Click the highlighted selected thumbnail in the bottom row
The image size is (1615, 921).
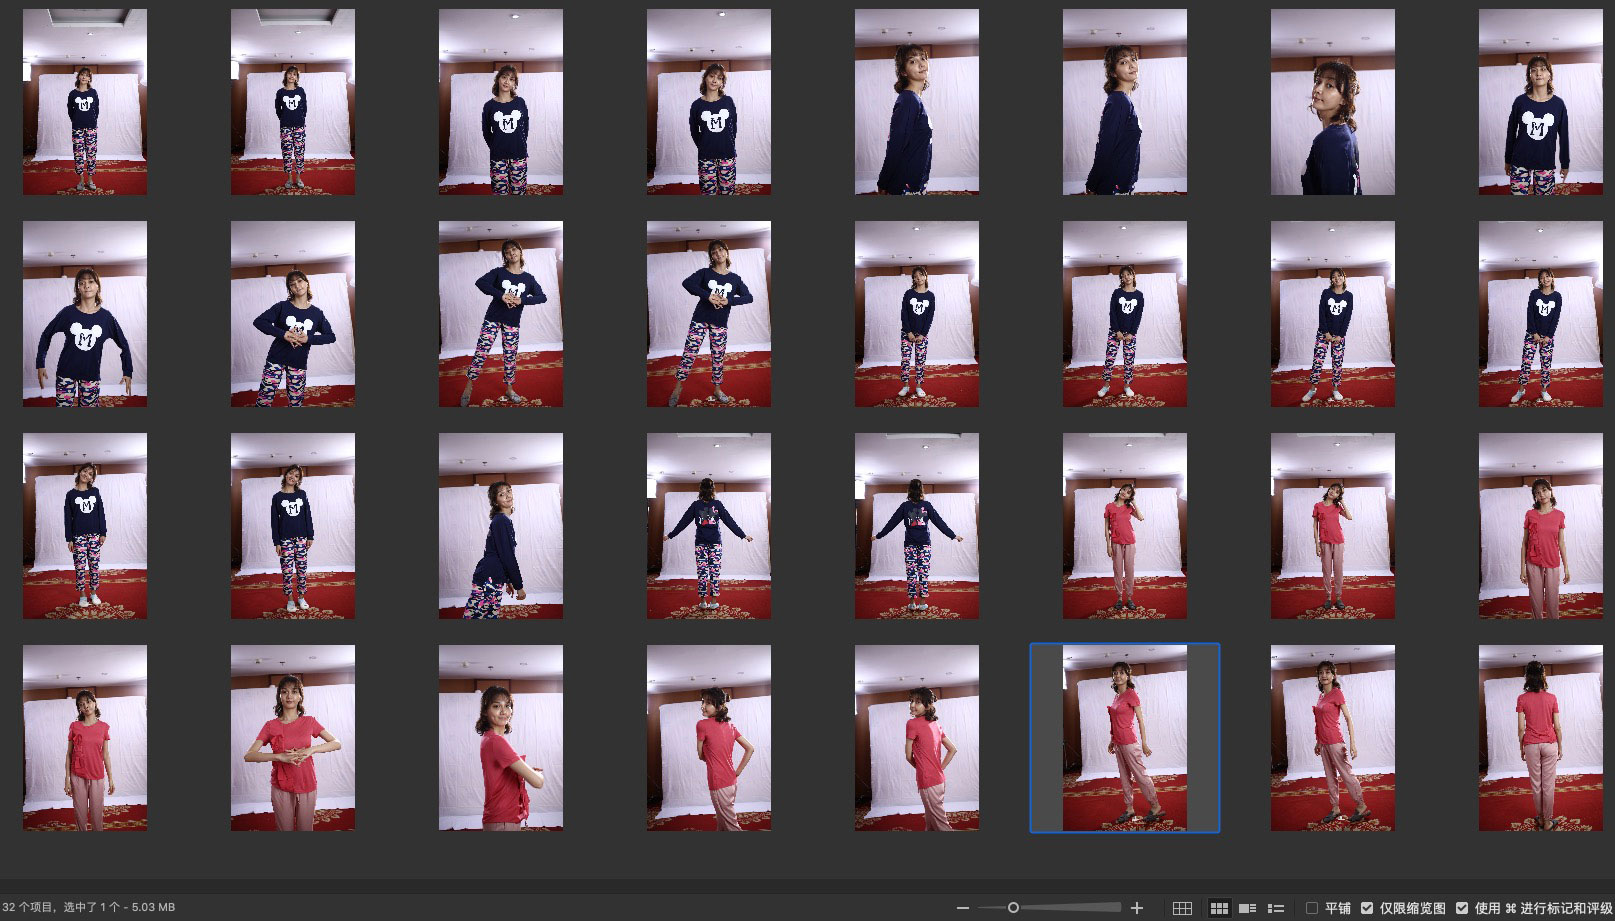1124,738
